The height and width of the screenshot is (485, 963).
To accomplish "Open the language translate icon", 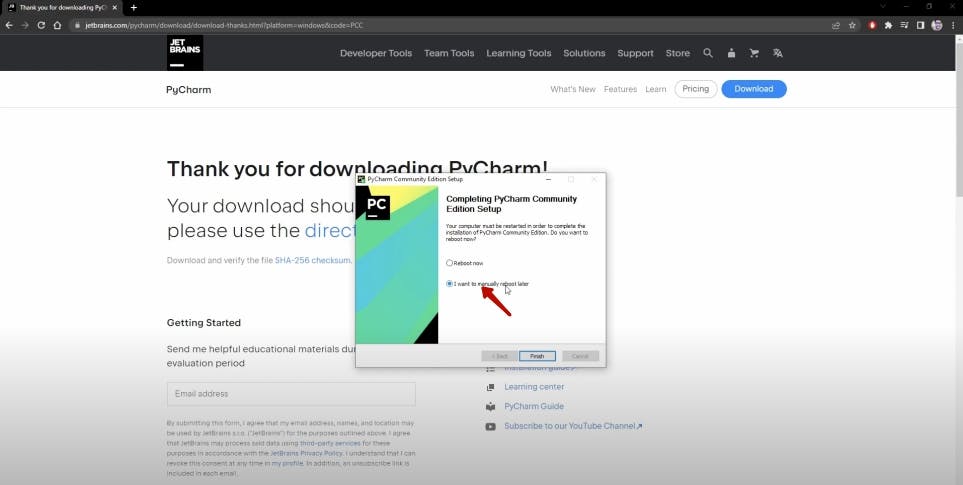I will (778, 53).
